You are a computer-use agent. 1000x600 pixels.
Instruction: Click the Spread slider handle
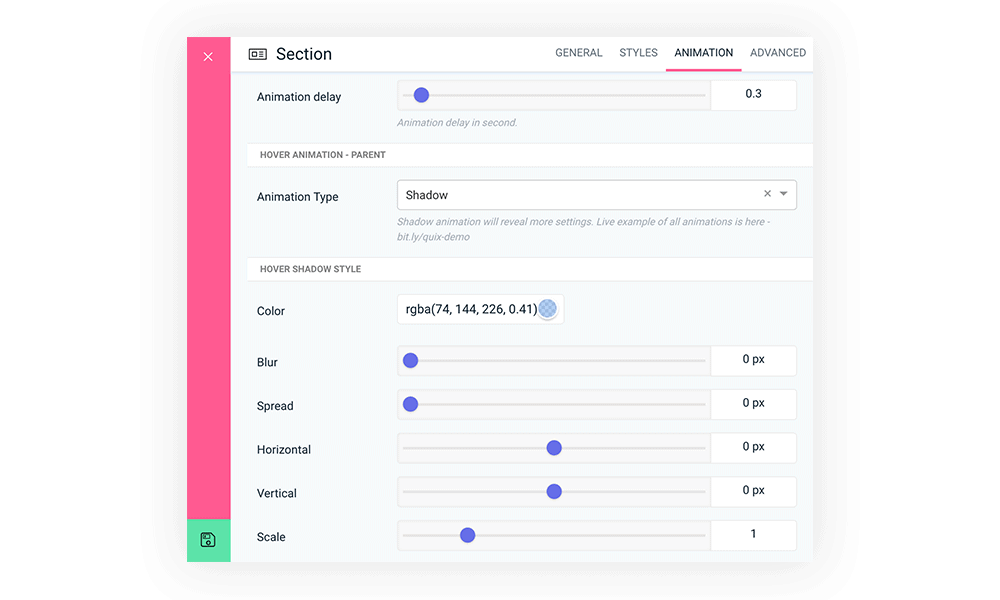[x=410, y=404]
